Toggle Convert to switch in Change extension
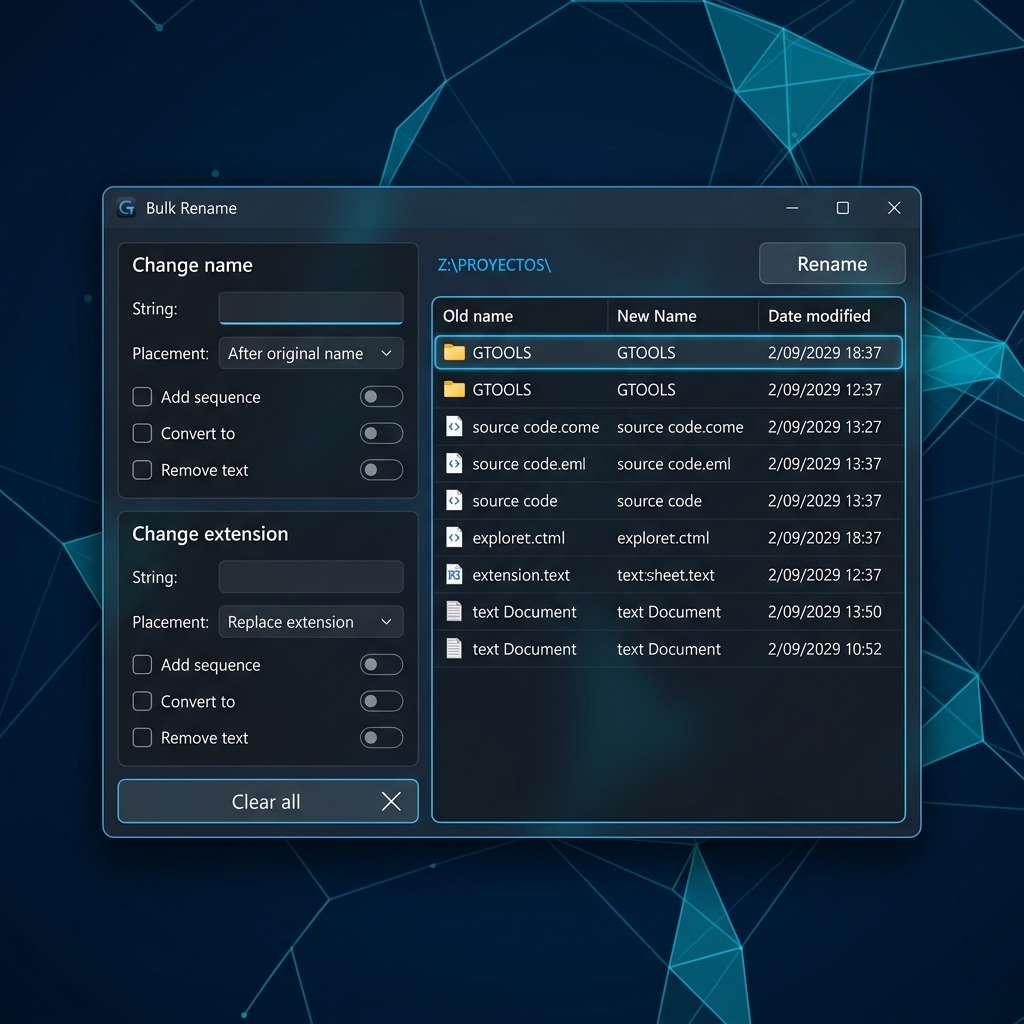This screenshot has width=1024, height=1024. 381,701
